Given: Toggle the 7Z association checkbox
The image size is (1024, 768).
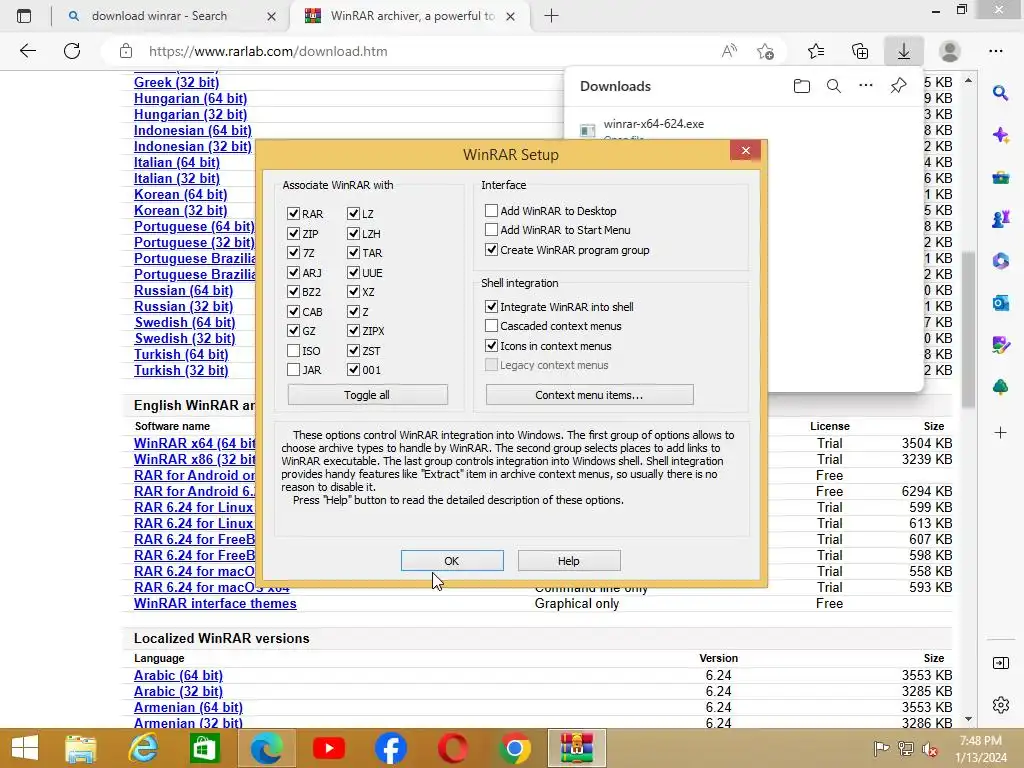Looking at the screenshot, I should 293,253.
